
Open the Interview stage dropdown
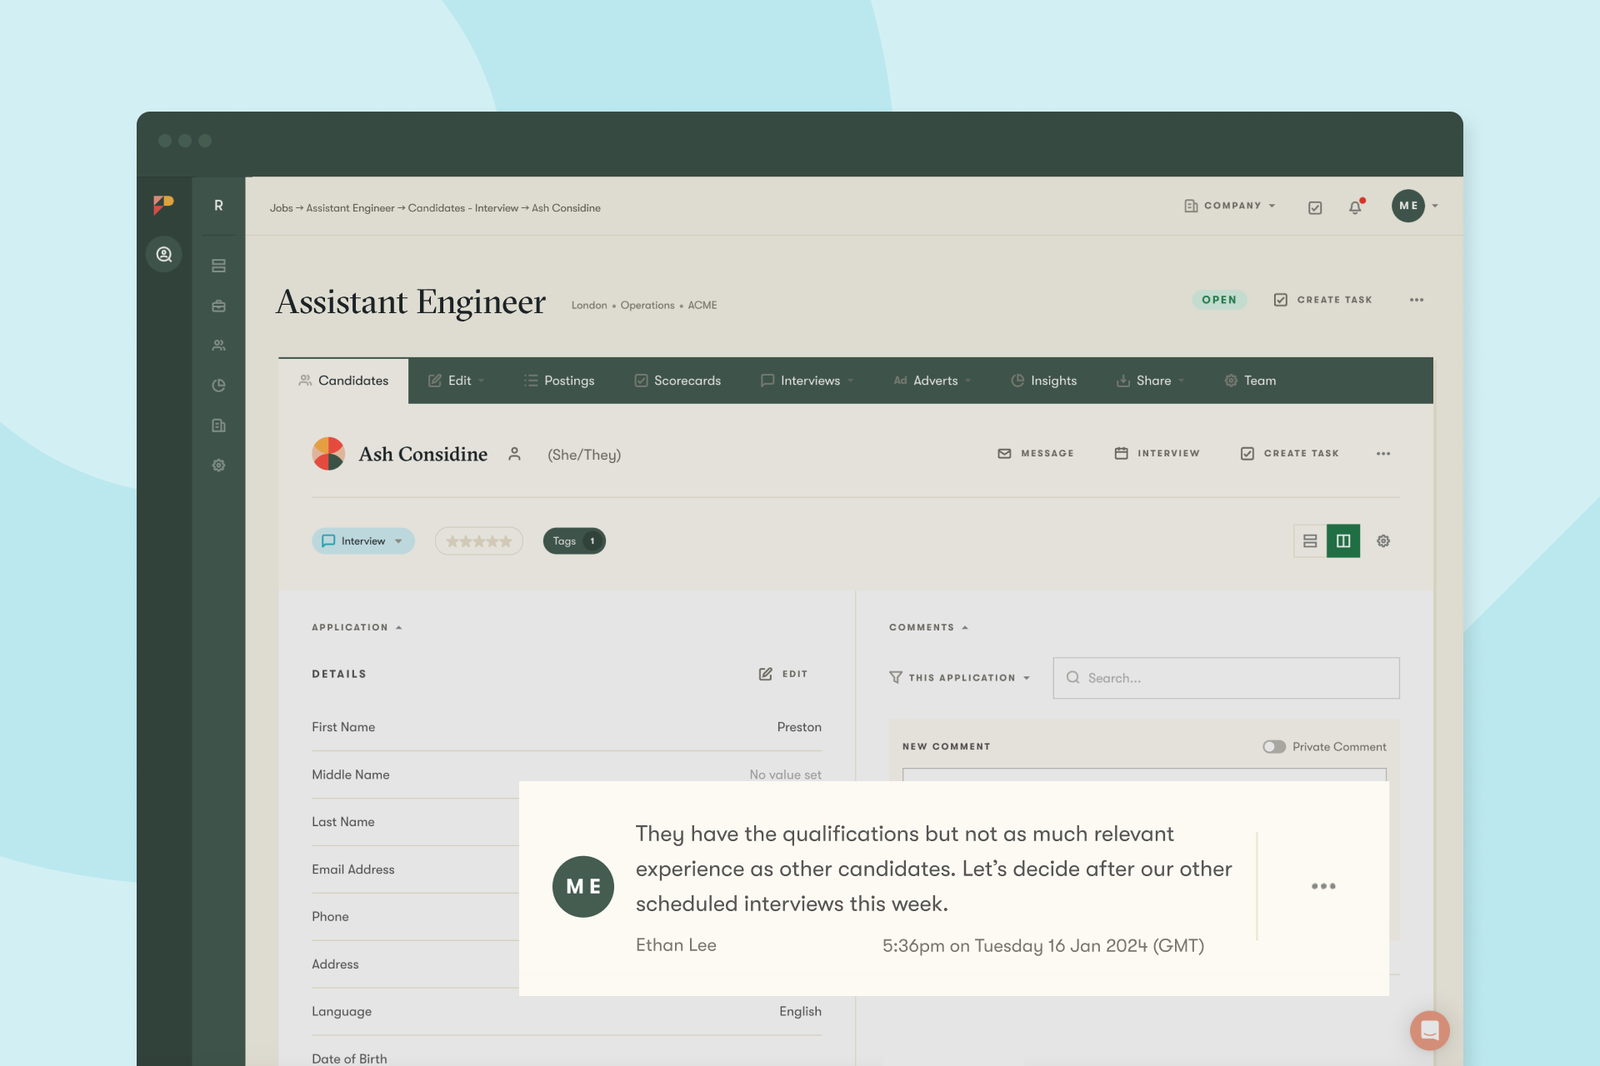[362, 541]
